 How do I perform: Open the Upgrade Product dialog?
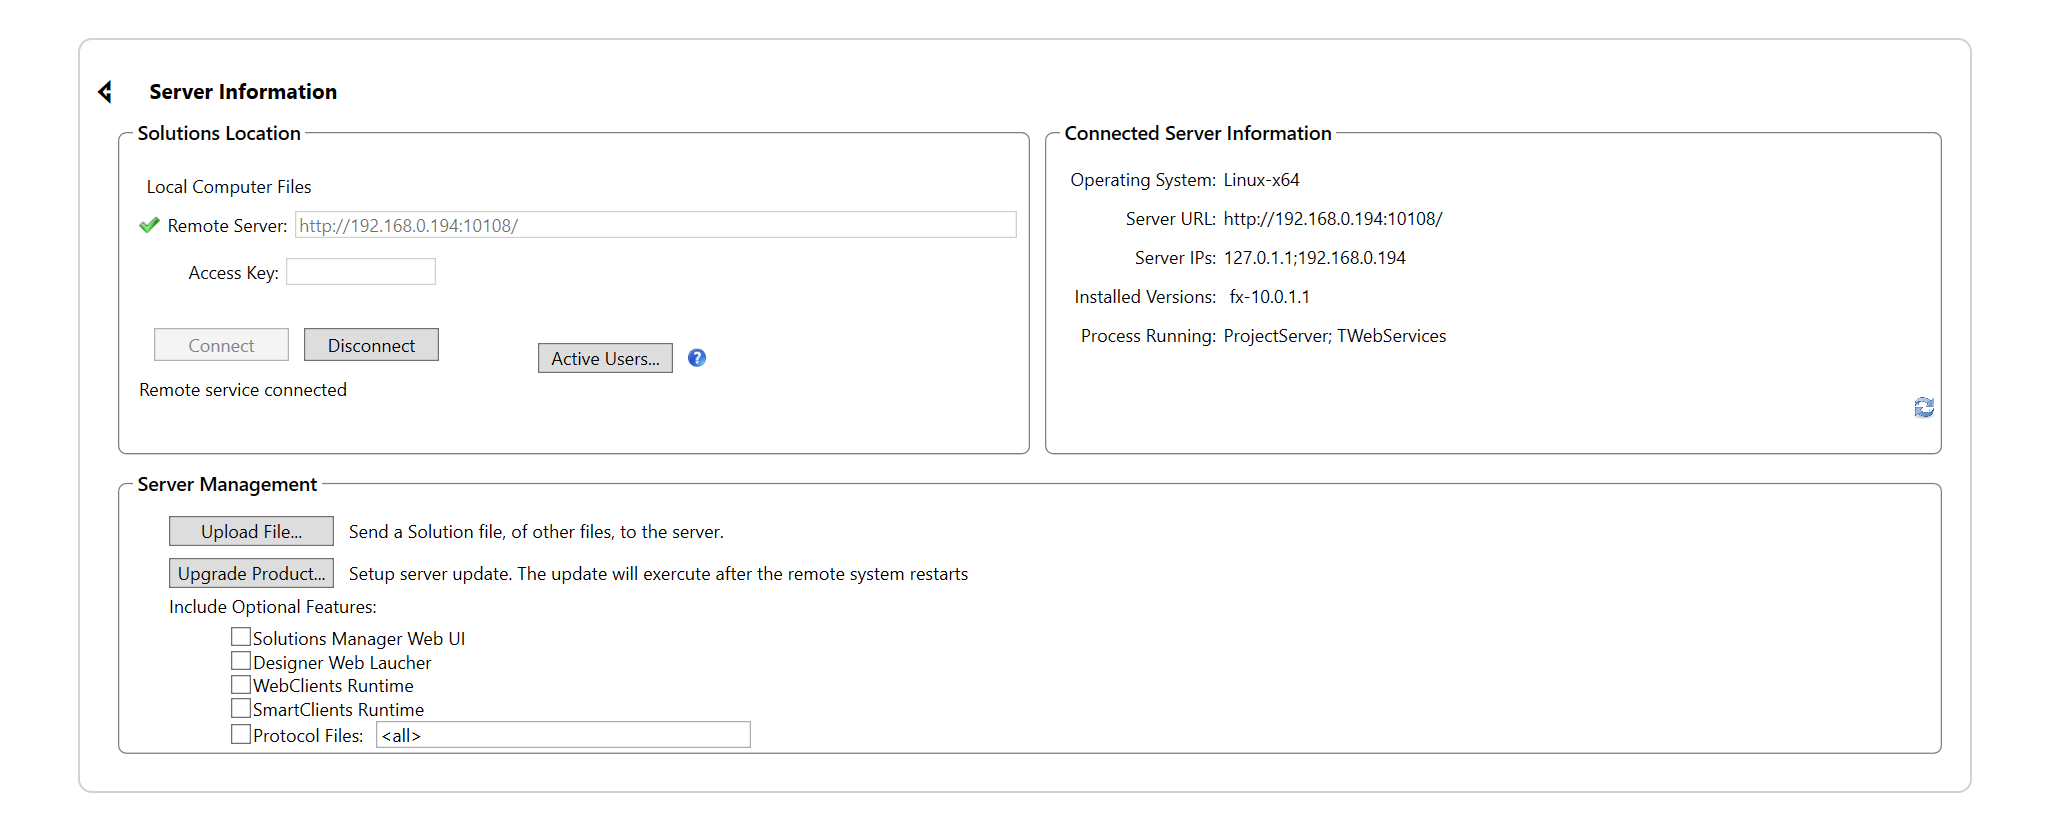pos(251,573)
